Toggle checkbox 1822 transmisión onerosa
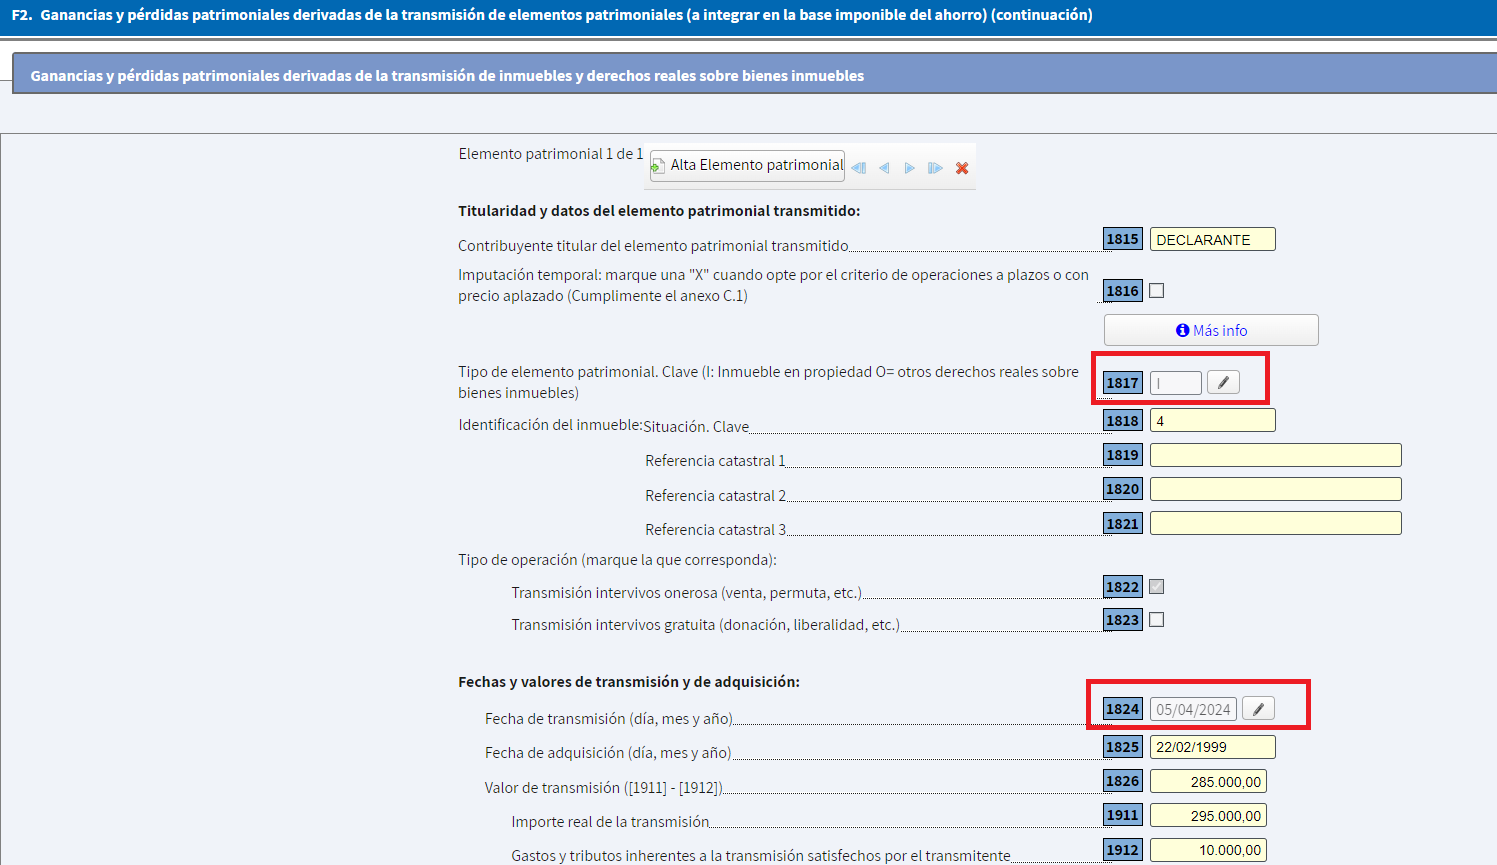Viewport: 1497px width, 865px height. point(1157,587)
